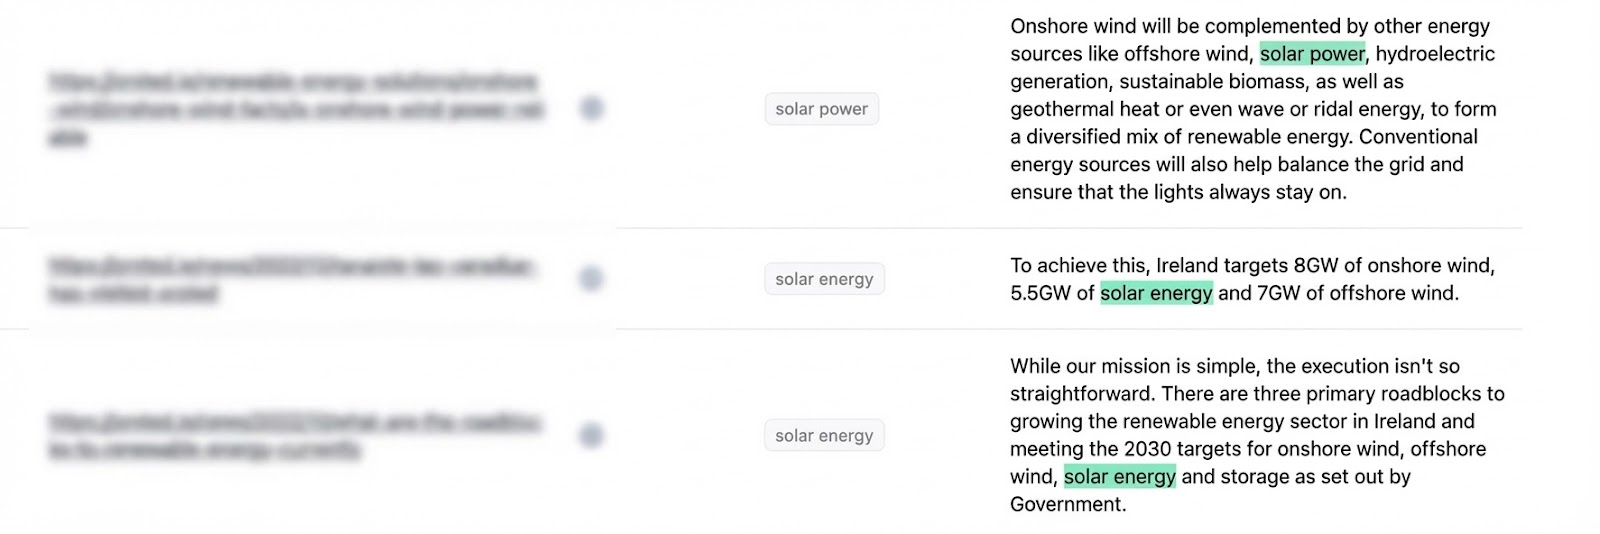This screenshot has height=534, width=1600.
Task: Click the circle icon in the bottom row
Action: click(592, 436)
